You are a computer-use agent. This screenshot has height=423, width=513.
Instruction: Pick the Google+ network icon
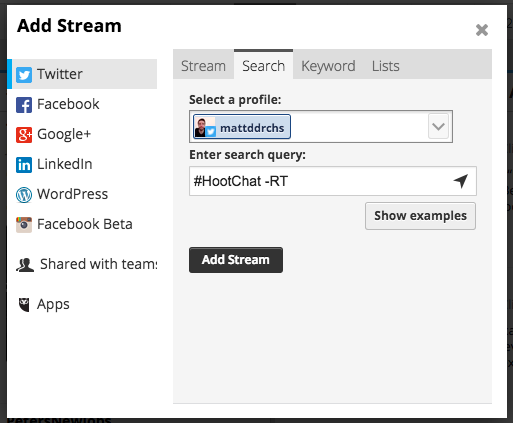pyautogui.click(x=24, y=135)
